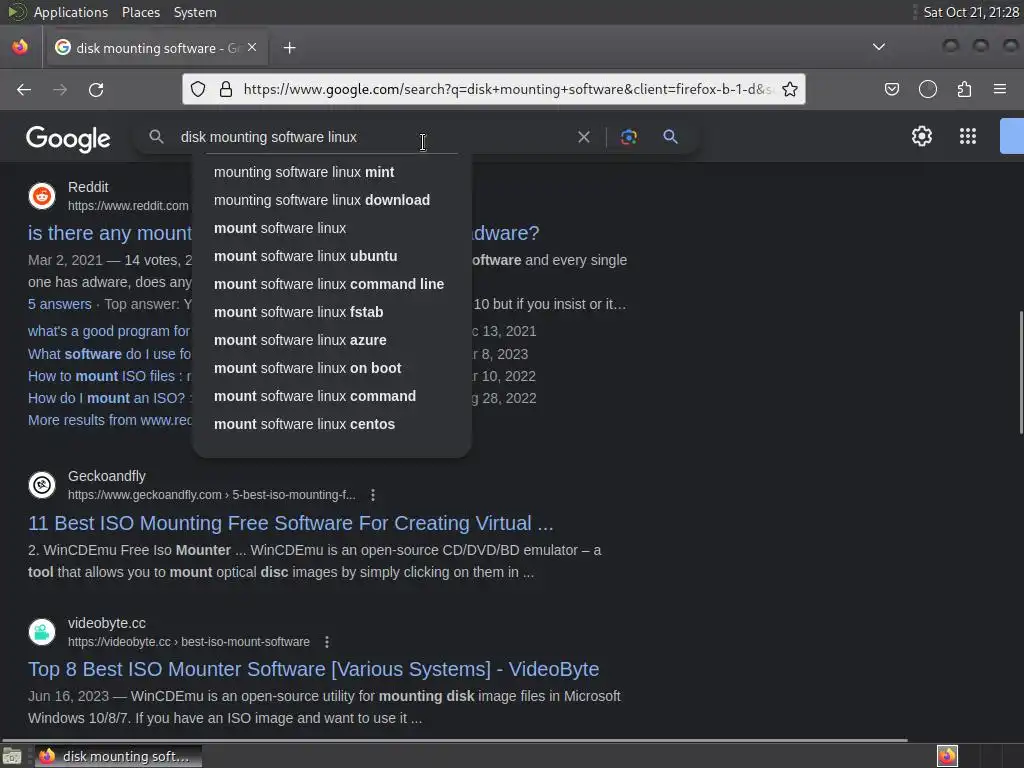Screen dimensions: 1024x768
Task: Open the System menu
Action: click(x=195, y=12)
